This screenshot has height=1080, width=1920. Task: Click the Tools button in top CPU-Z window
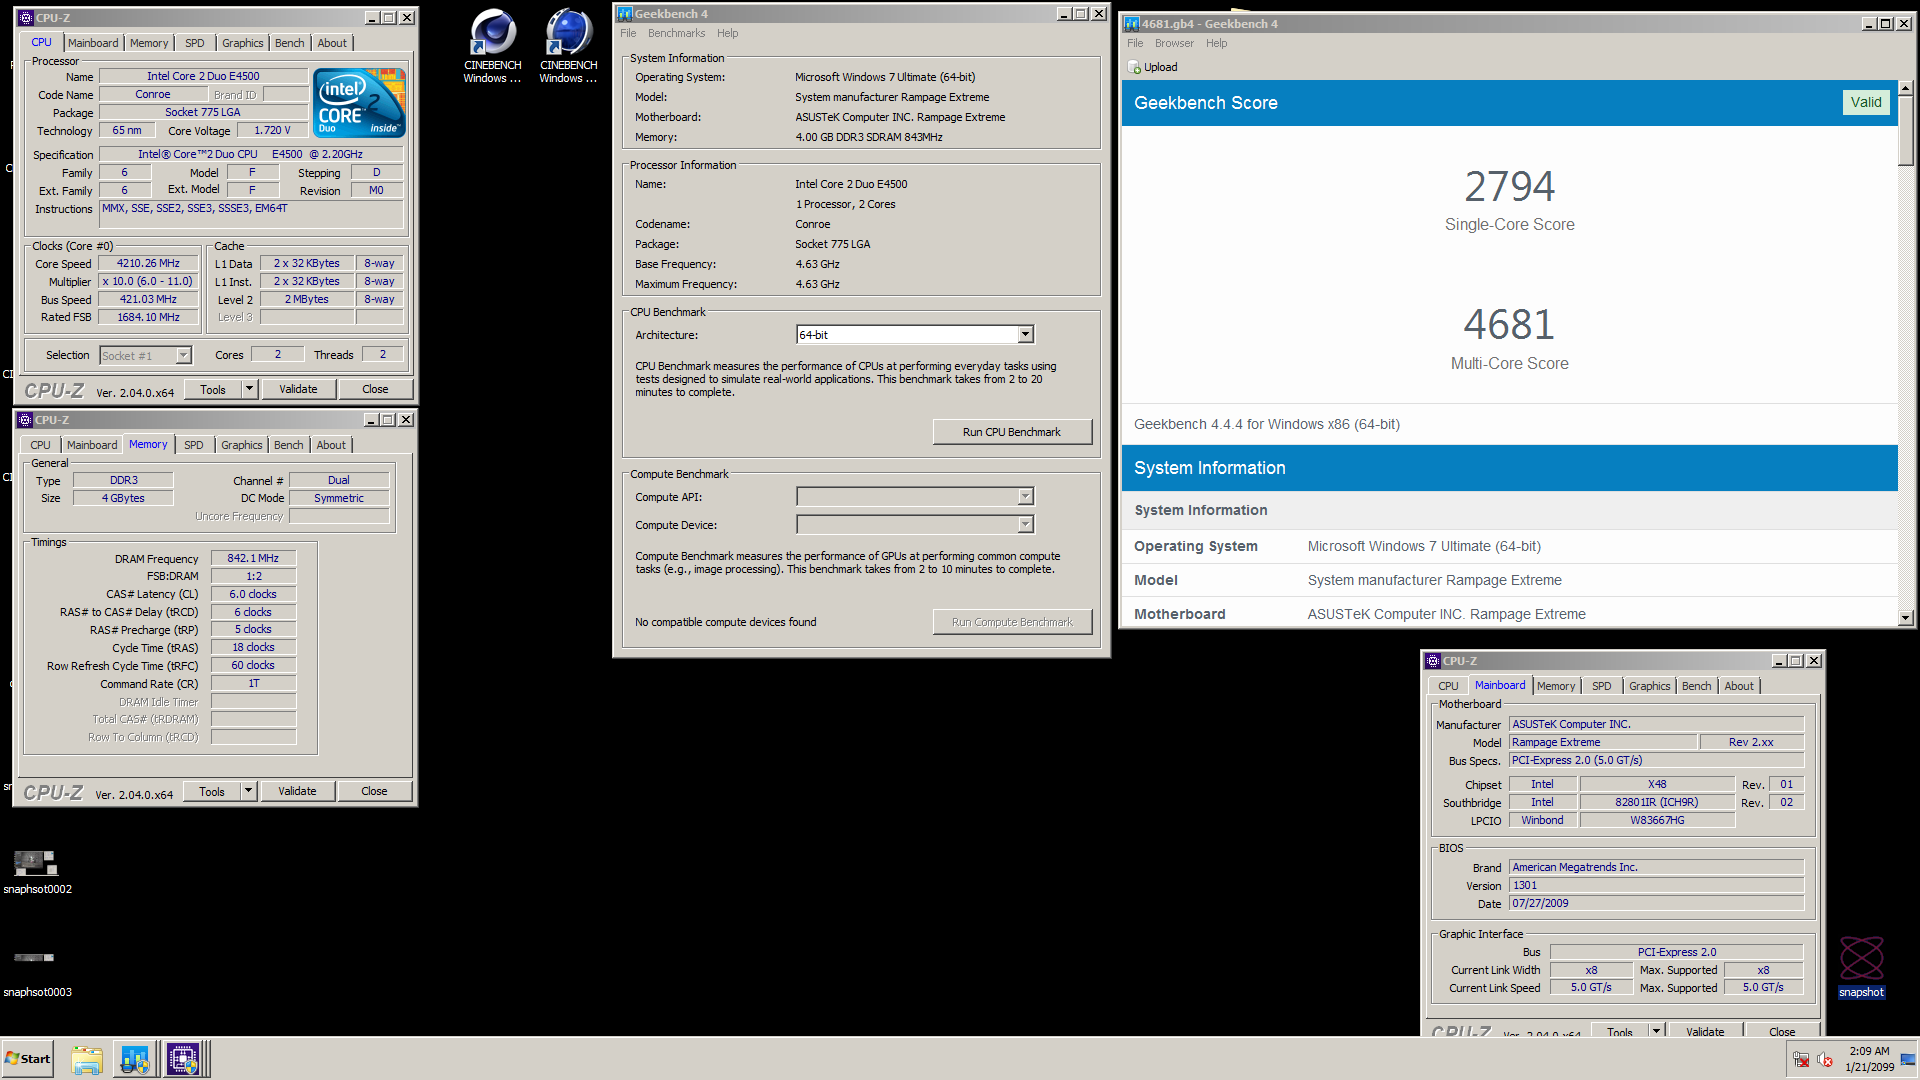(x=213, y=389)
